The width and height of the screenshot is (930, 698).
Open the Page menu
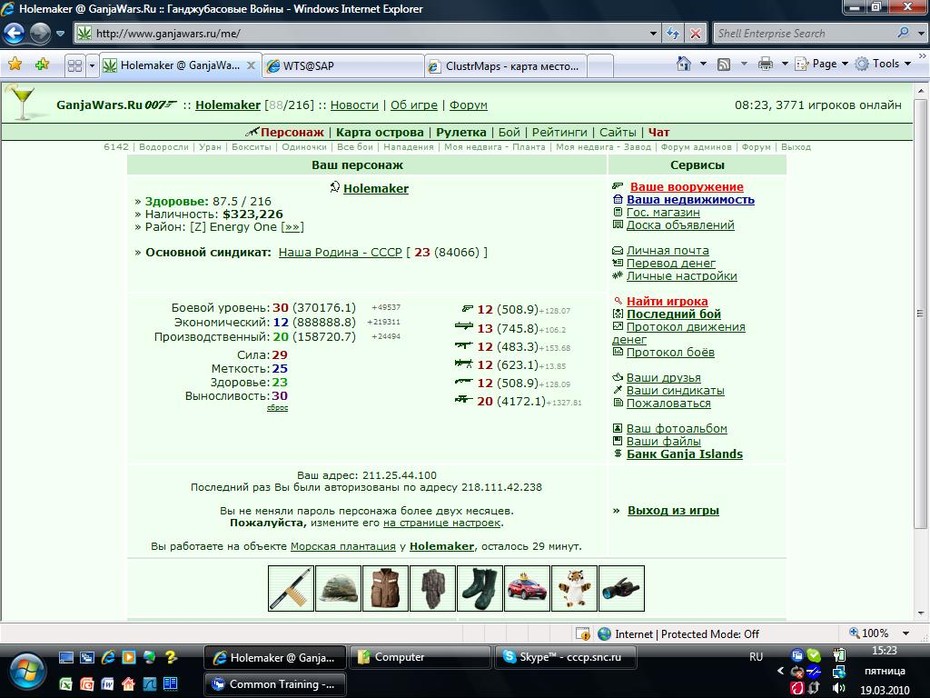tap(821, 63)
